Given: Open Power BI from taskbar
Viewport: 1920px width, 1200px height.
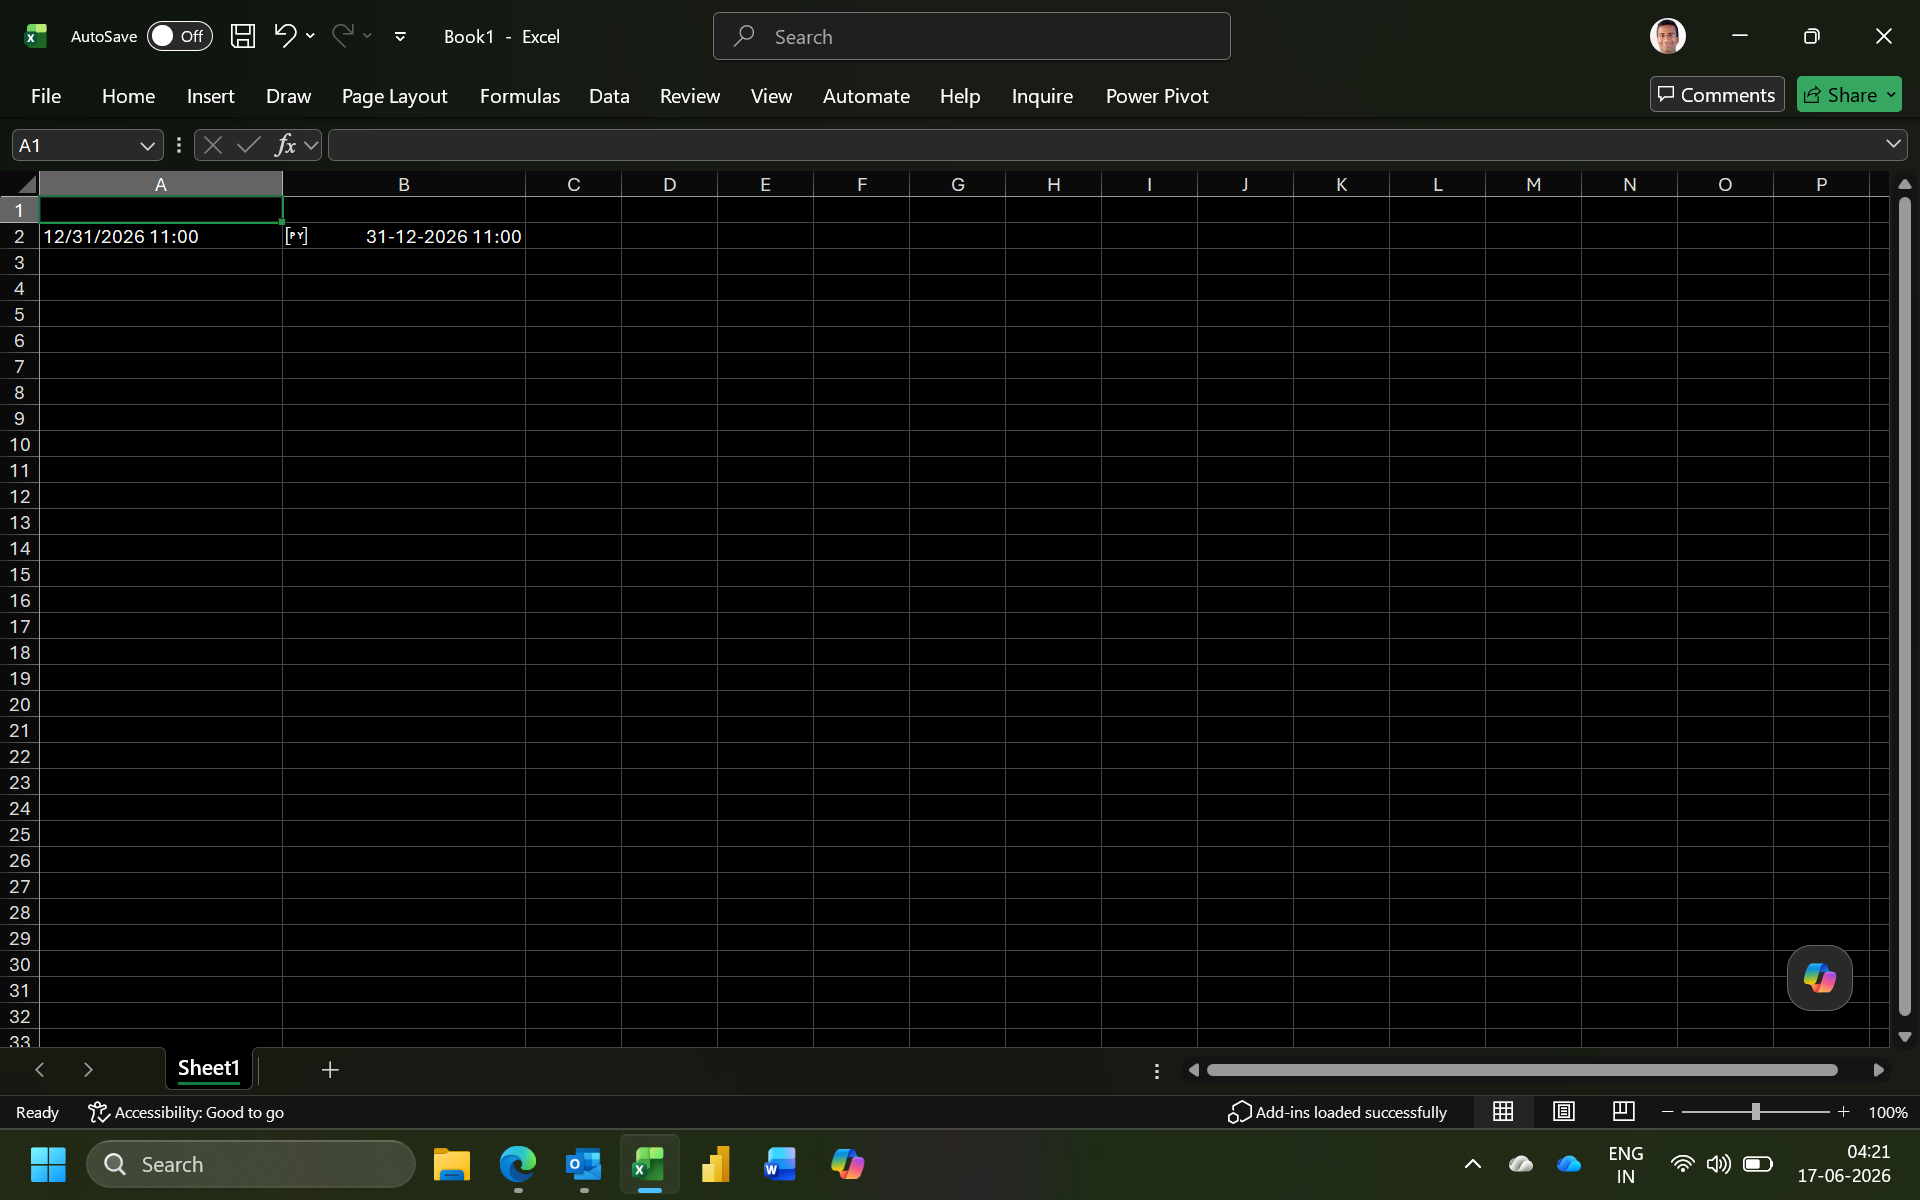Looking at the screenshot, I should tap(715, 1164).
